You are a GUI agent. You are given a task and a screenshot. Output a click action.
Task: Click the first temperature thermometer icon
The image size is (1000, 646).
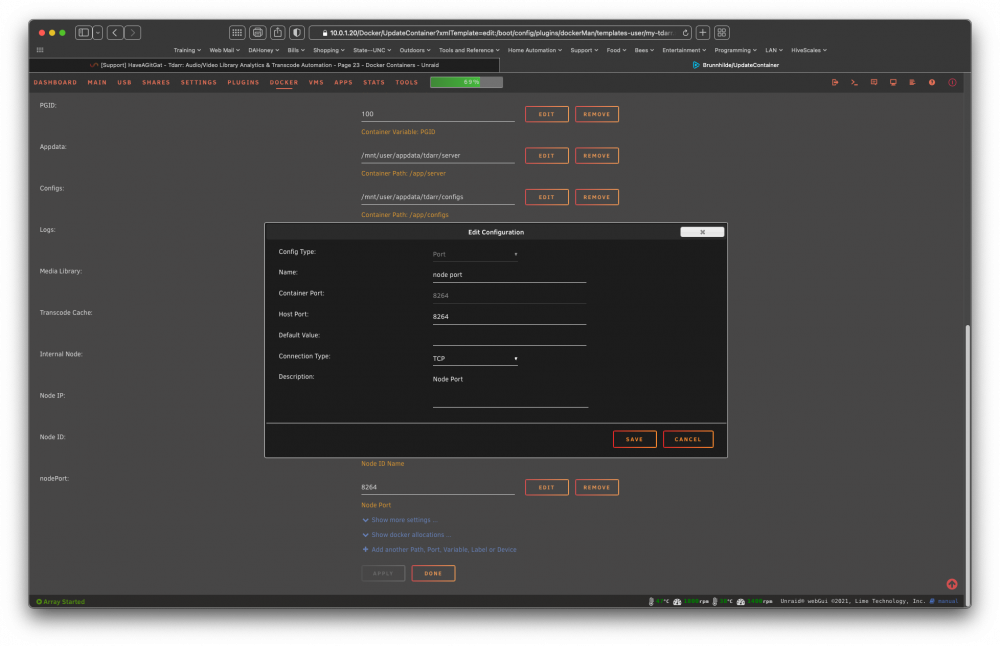(x=651, y=601)
